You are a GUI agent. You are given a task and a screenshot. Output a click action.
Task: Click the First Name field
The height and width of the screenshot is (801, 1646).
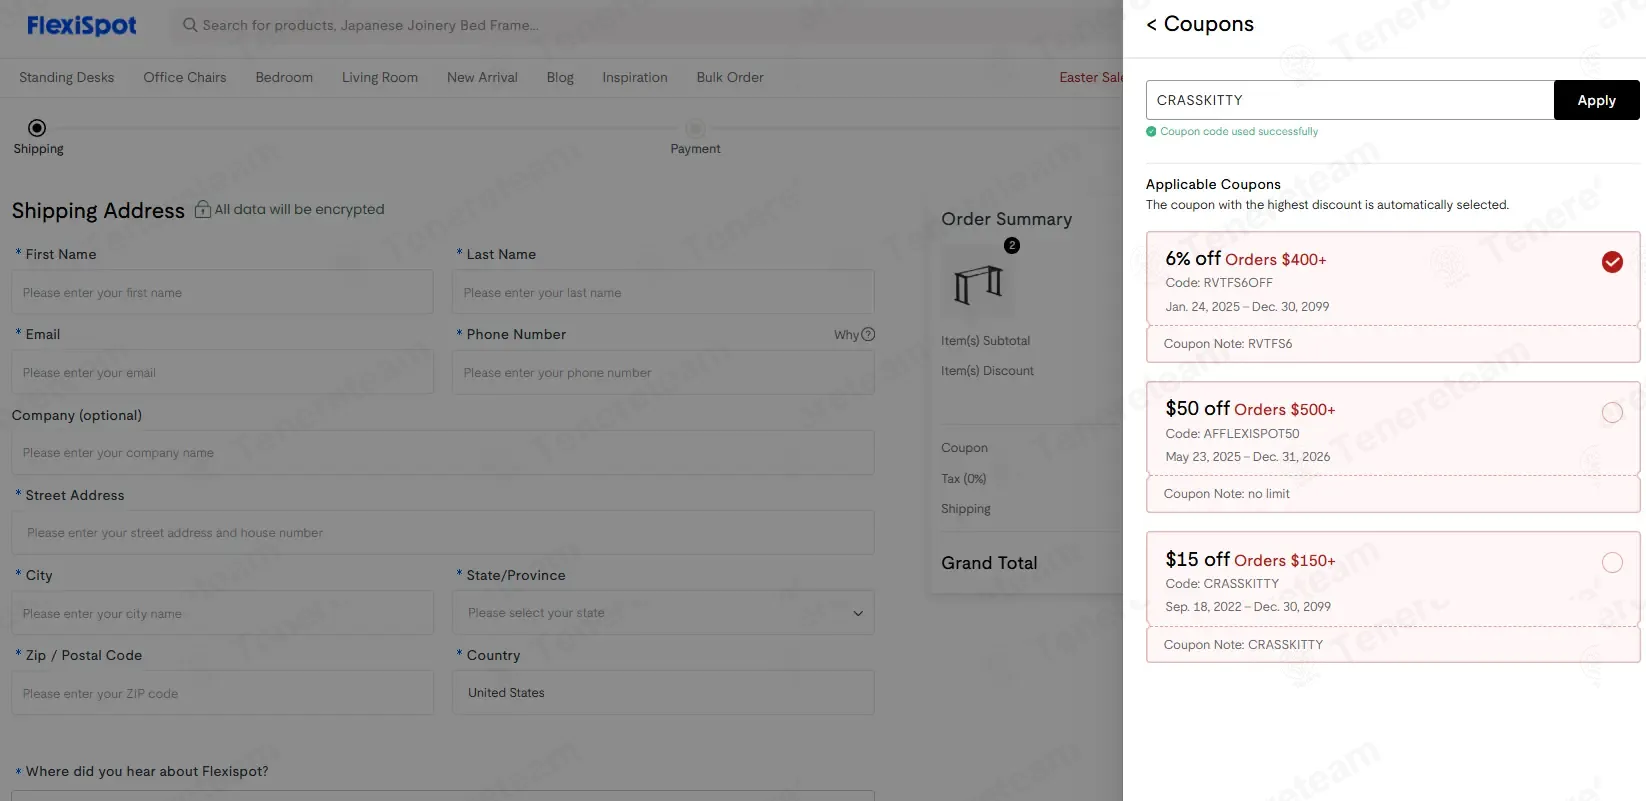click(222, 293)
